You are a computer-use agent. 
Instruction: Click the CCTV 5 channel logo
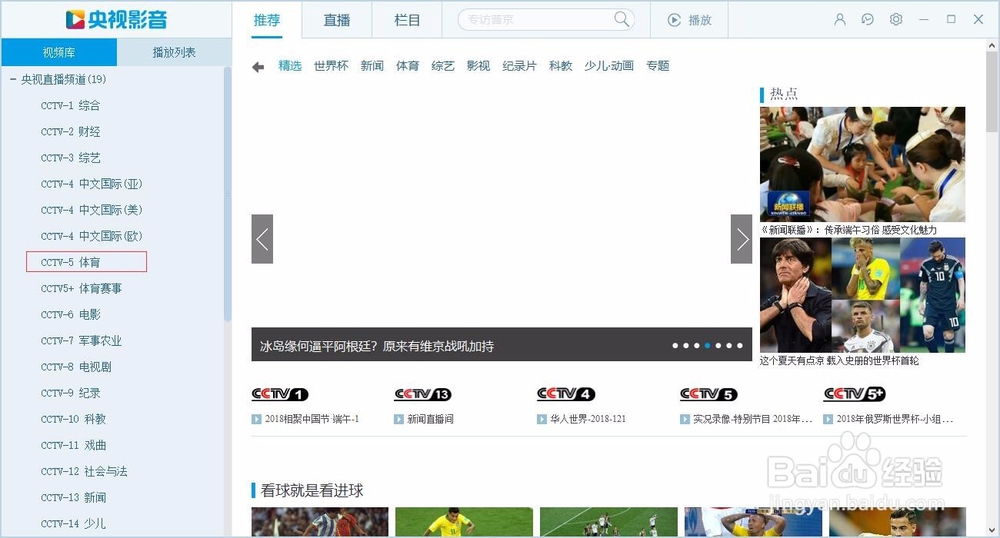point(709,394)
